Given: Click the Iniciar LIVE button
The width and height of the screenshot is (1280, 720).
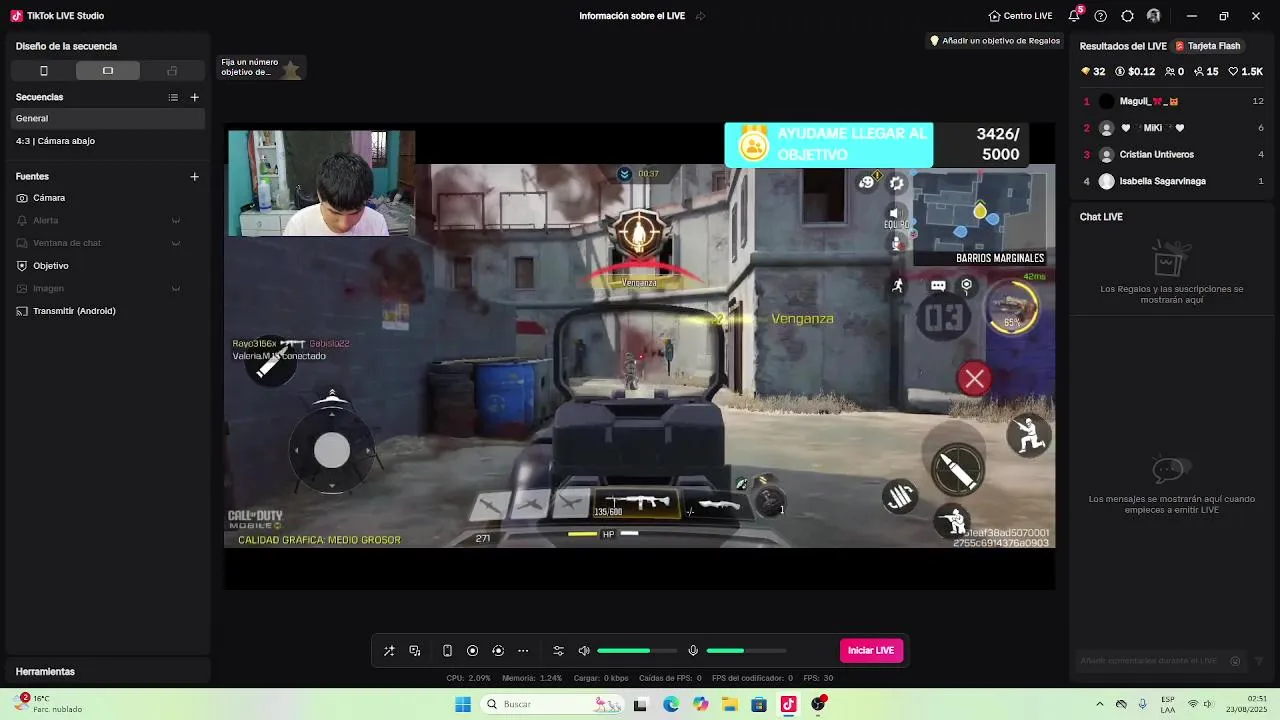Looking at the screenshot, I should click(x=871, y=651).
